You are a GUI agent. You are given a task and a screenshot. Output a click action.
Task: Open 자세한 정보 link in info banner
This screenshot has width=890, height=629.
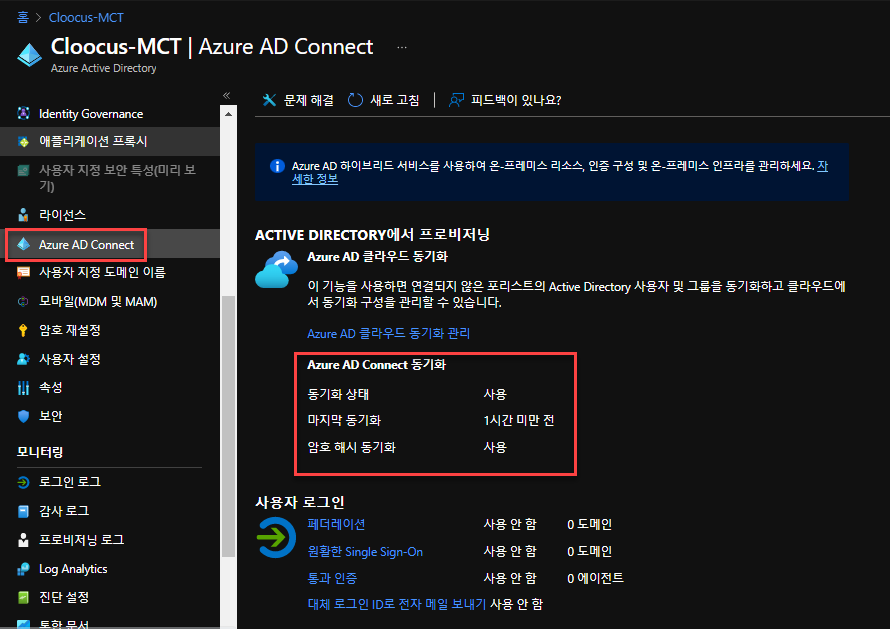(315, 179)
